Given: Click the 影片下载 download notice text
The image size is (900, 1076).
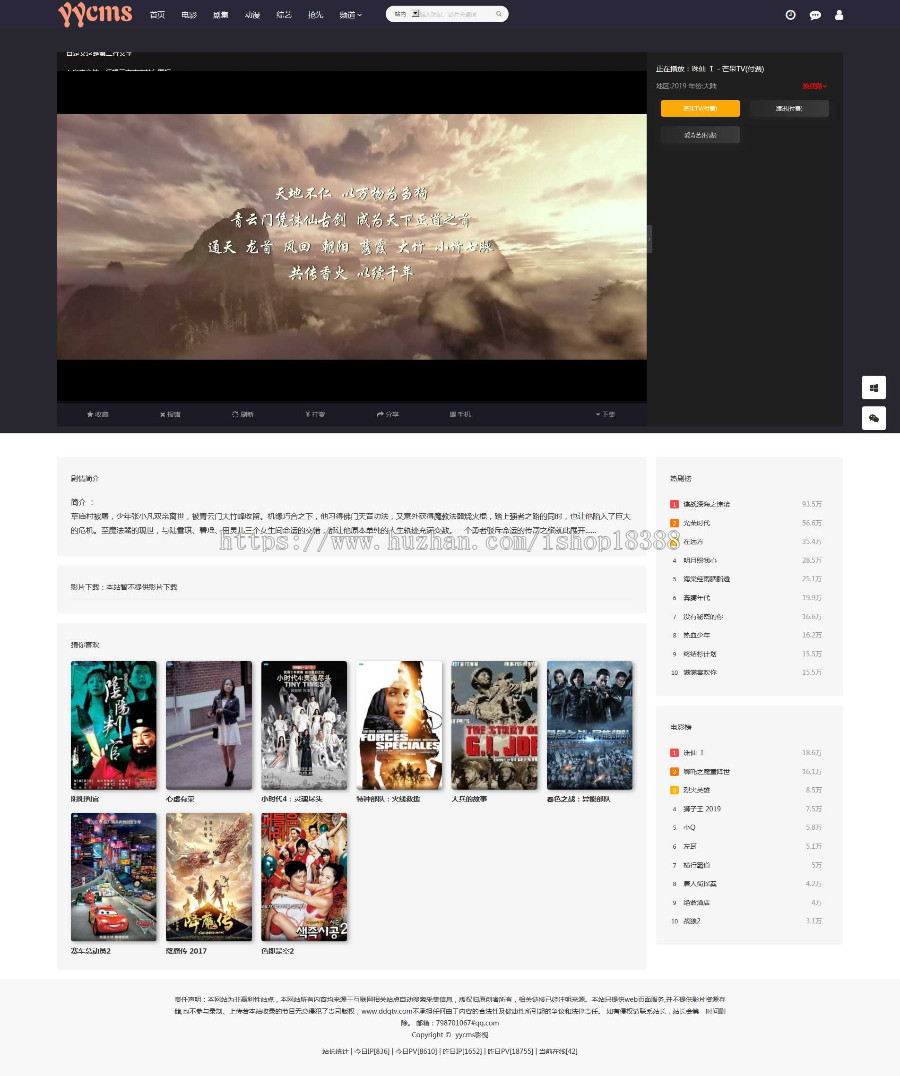Looking at the screenshot, I should coord(123,587).
